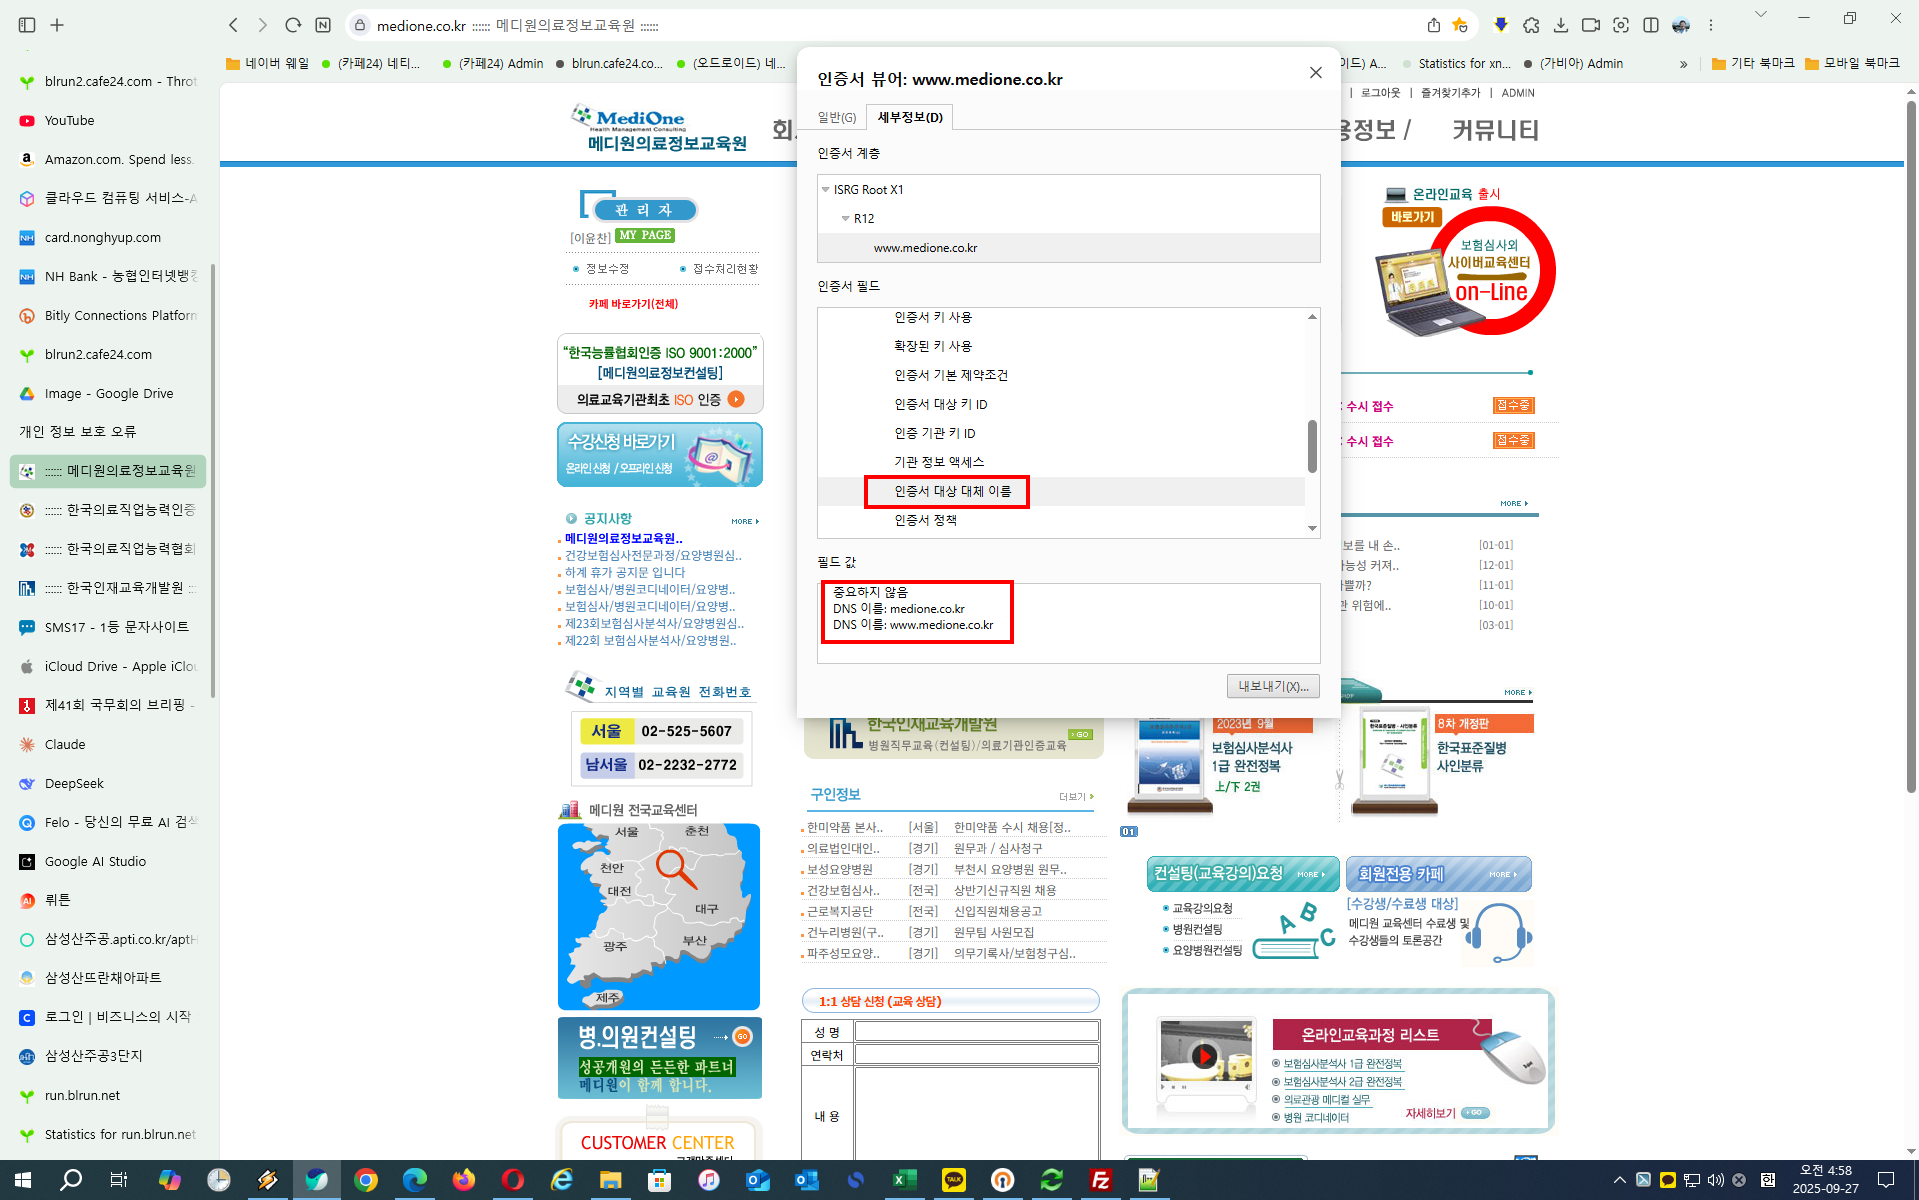
Task: Open a new tab with the plus icon
Action: click(57, 25)
